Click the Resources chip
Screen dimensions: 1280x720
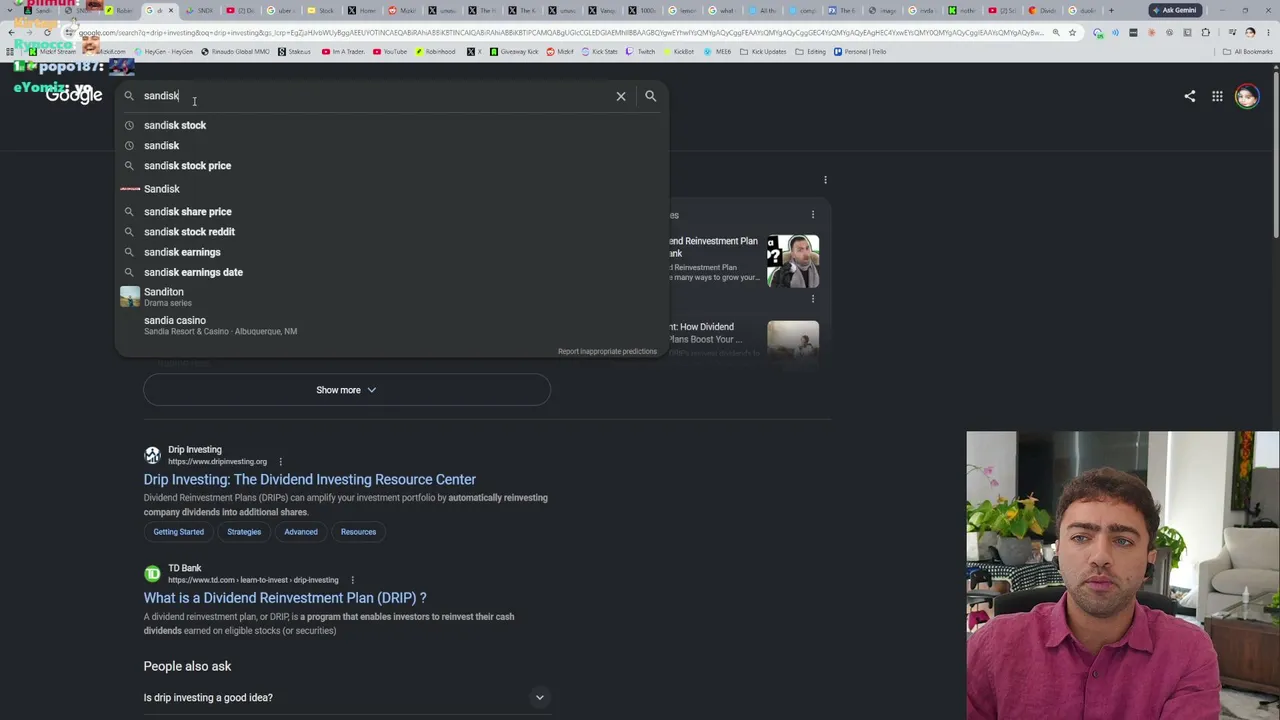pyautogui.click(x=358, y=532)
